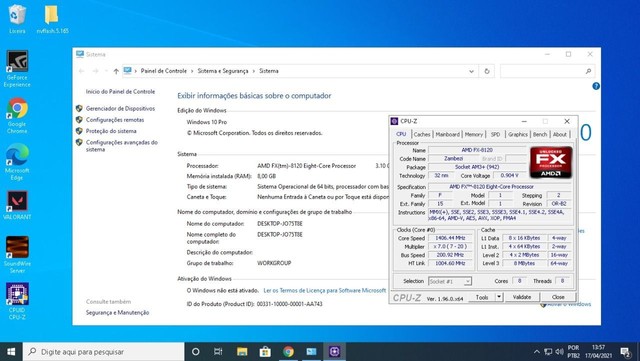
Task: Open the Lixeira recycle bin icon
Action: (17, 19)
